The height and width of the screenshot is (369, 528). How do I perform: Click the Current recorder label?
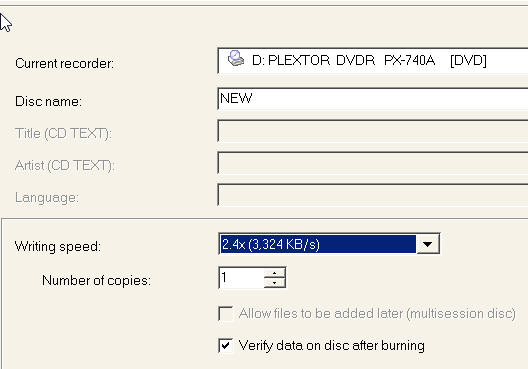[65, 63]
